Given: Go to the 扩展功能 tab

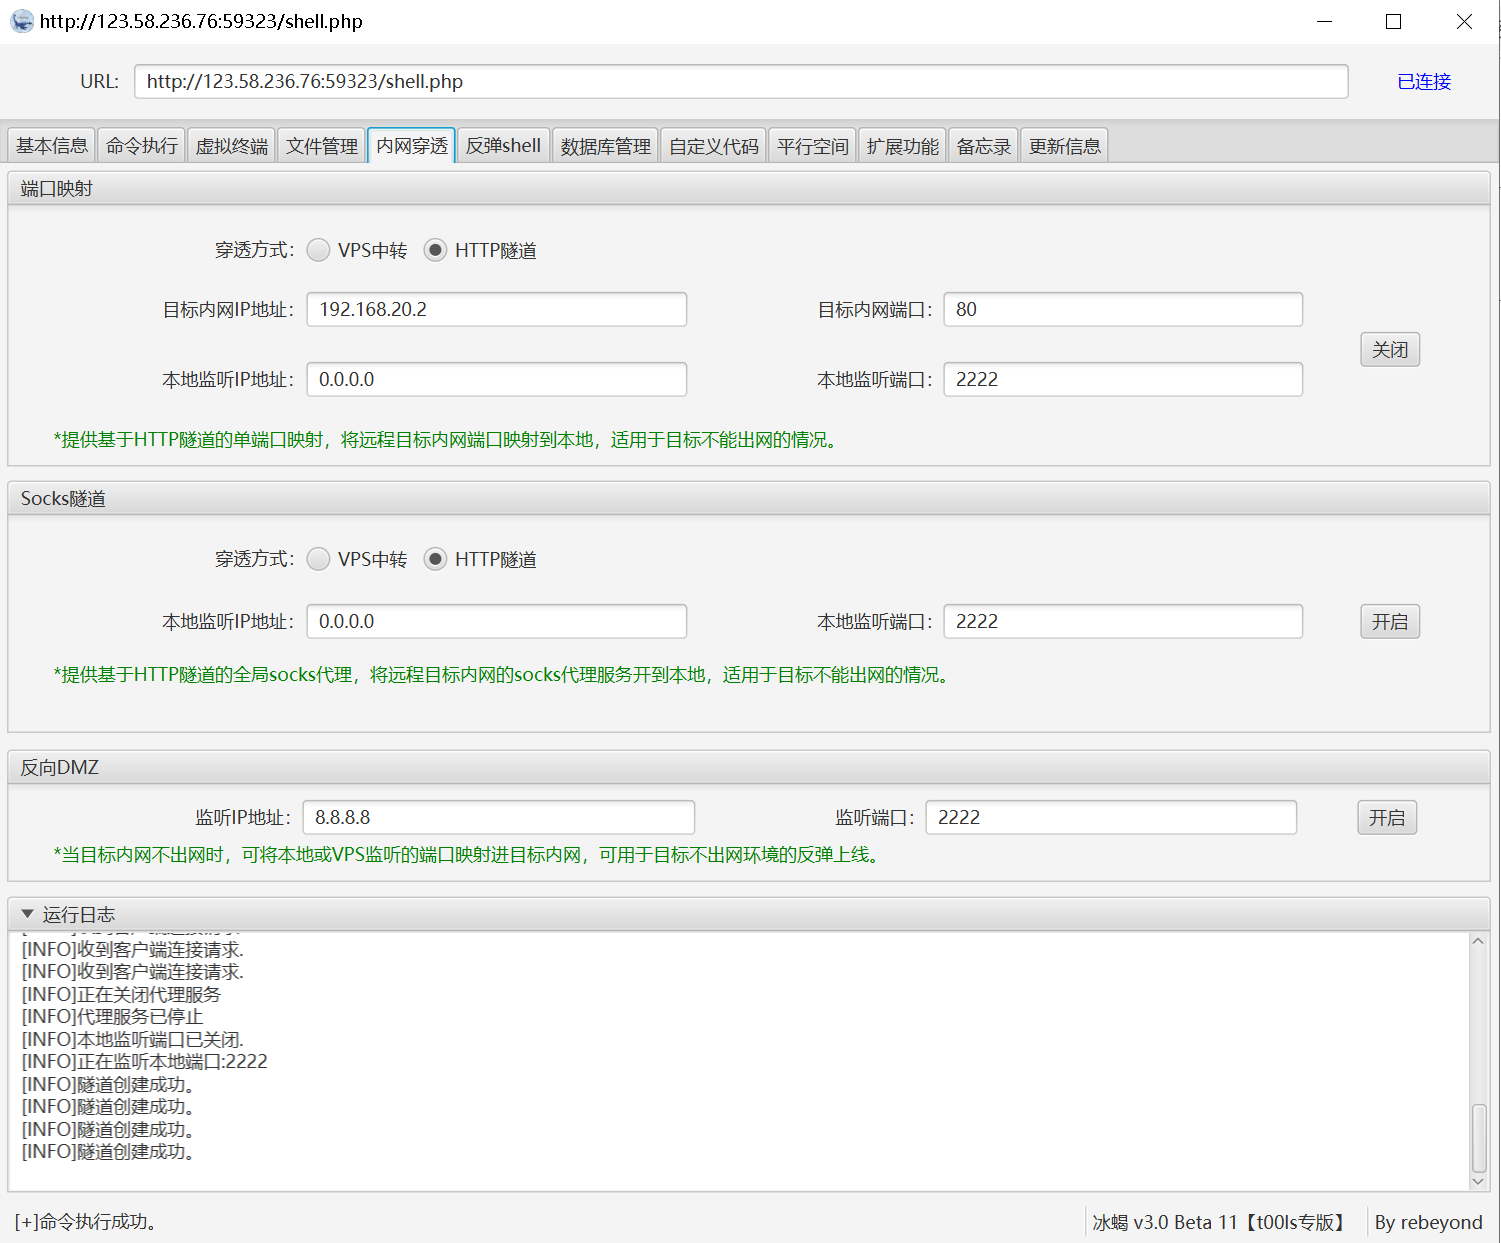Looking at the screenshot, I should point(903,146).
